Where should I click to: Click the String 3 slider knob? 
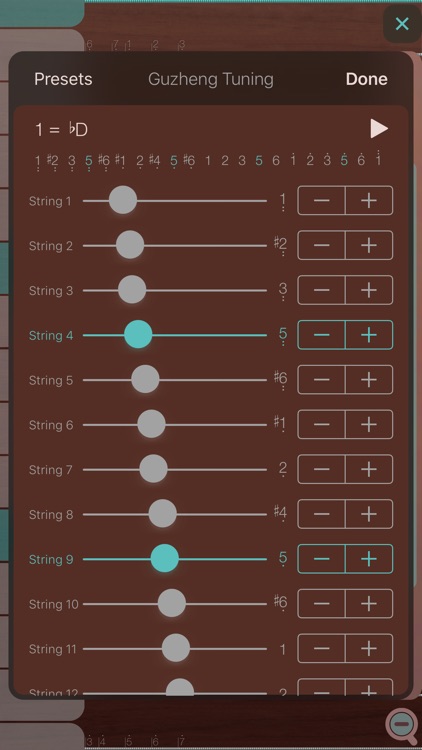(132, 290)
